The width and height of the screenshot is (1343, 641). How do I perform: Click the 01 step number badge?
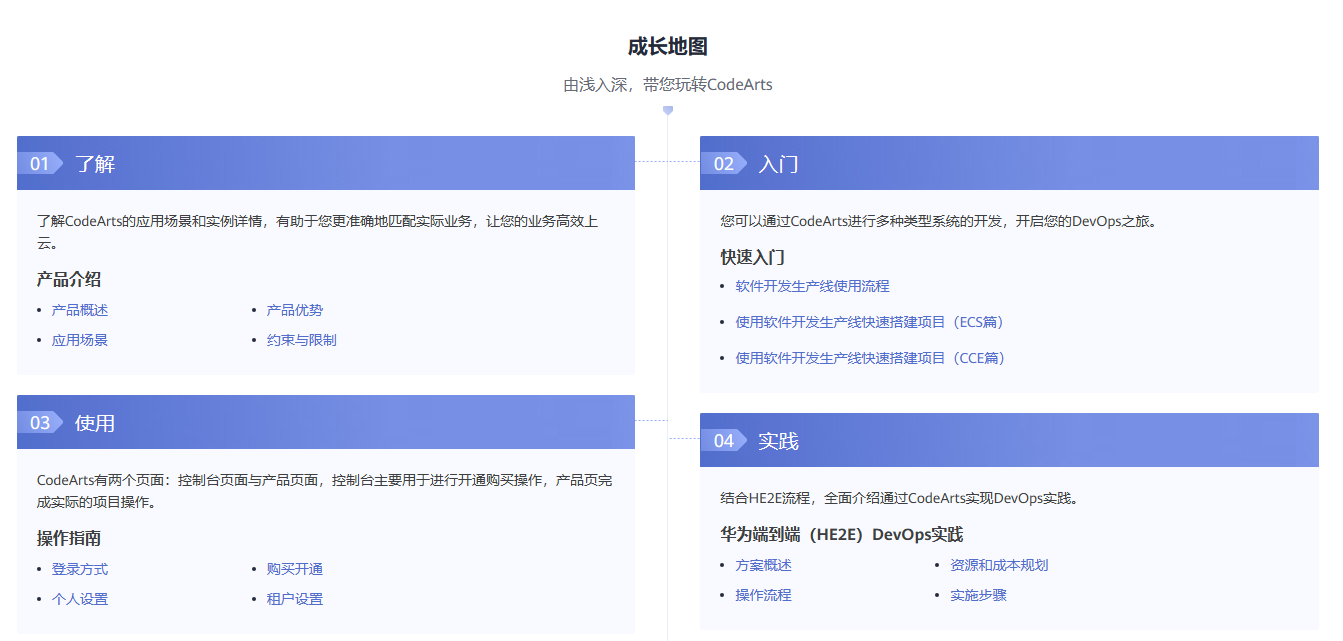point(40,163)
